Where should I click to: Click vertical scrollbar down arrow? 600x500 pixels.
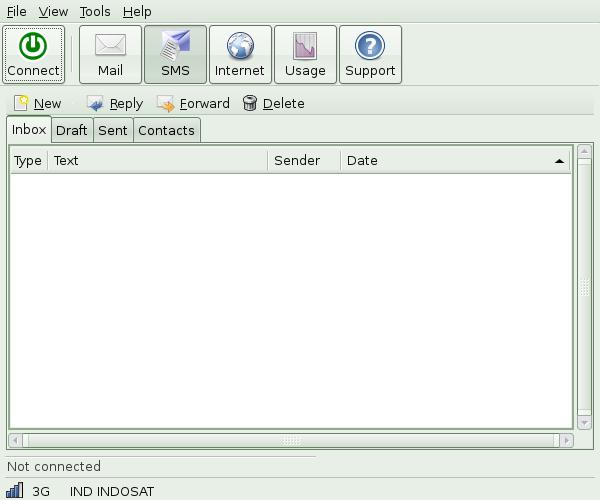click(x=584, y=423)
